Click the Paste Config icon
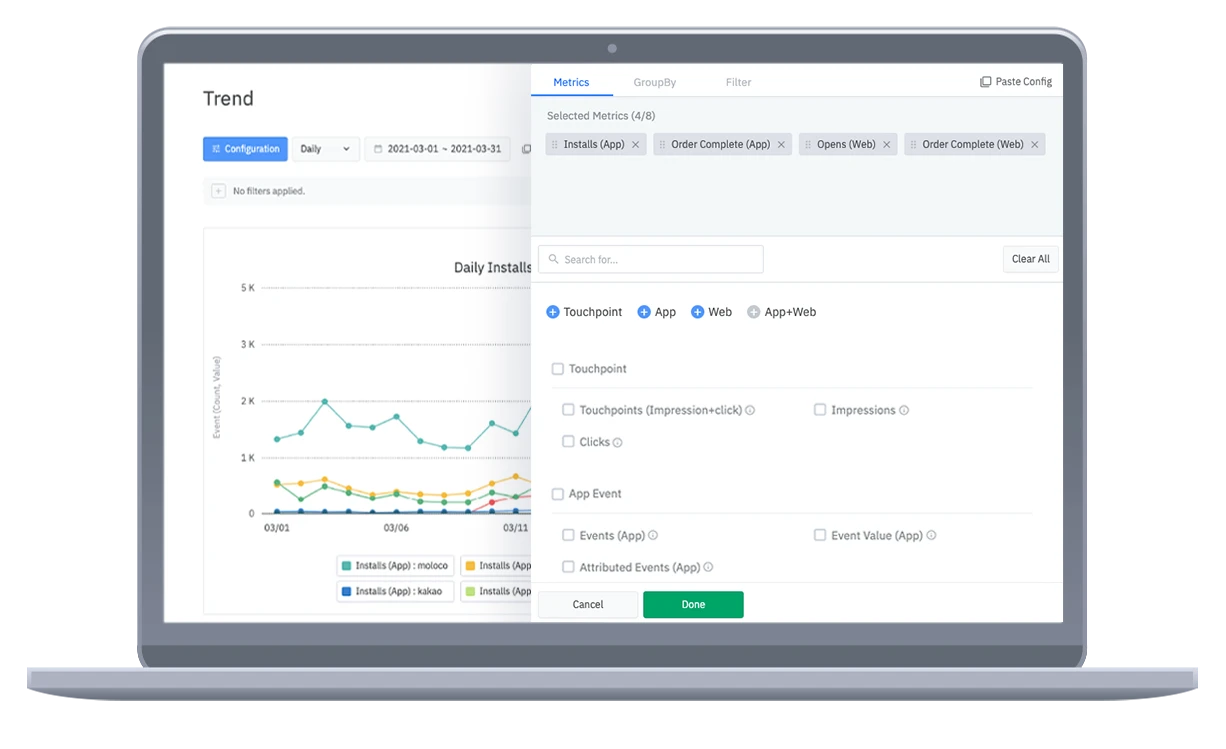Image resolution: width=1226 pixels, height=749 pixels. click(x=985, y=82)
